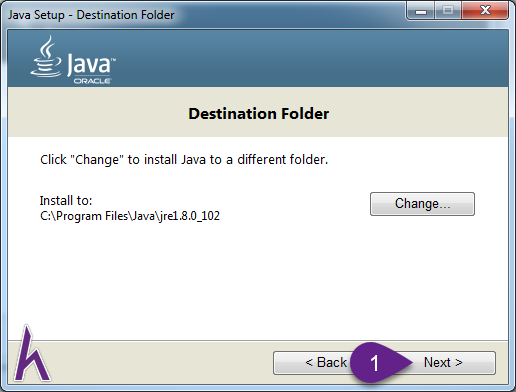Open folder chooser via Change... button
Viewport: 516px width, 392px height.
422,204
